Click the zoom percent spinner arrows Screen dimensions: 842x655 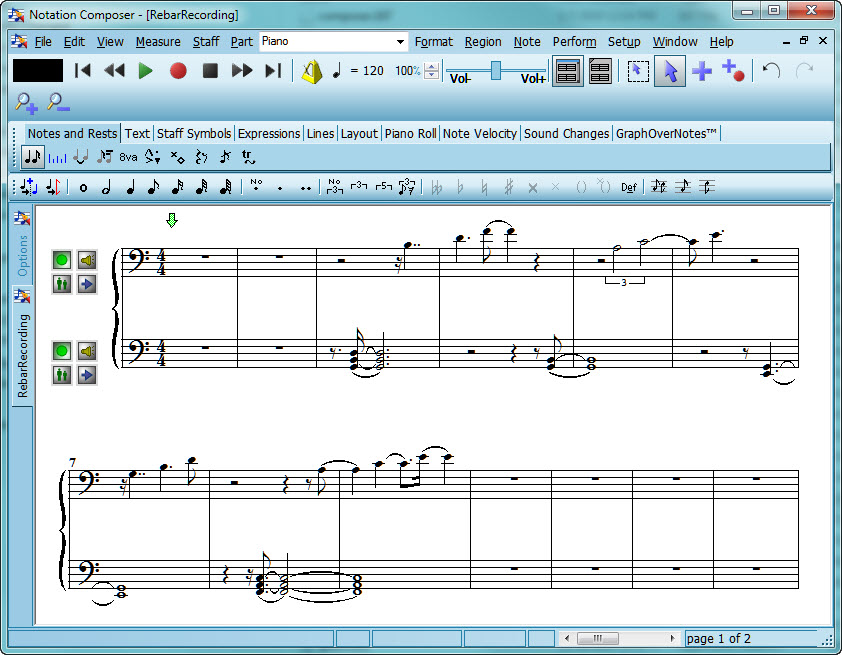tap(431, 71)
